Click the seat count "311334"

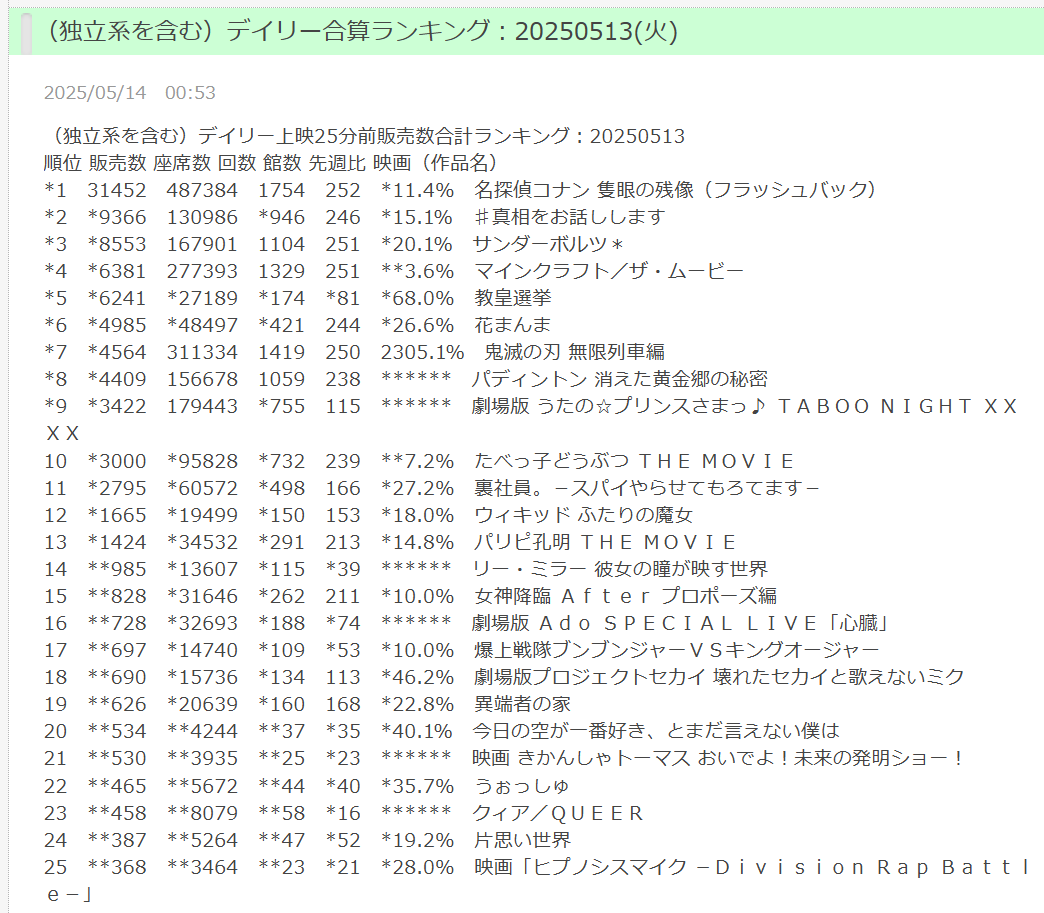coord(202,352)
